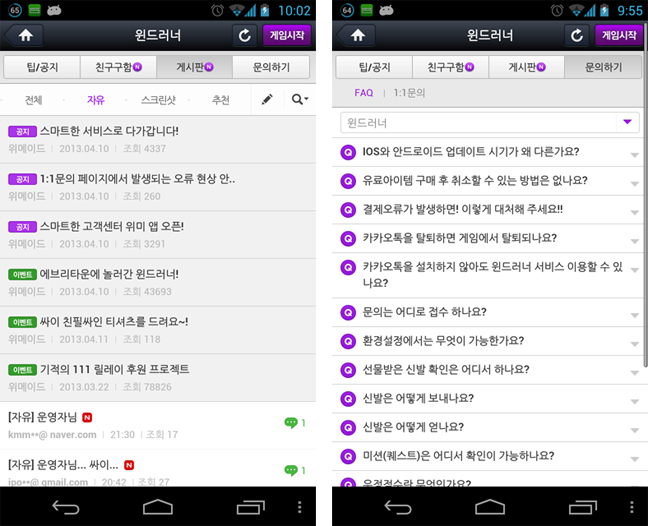Tap recent apps button on right phone
The width and height of the screenshot is (648, 526).
coord(583,507)
